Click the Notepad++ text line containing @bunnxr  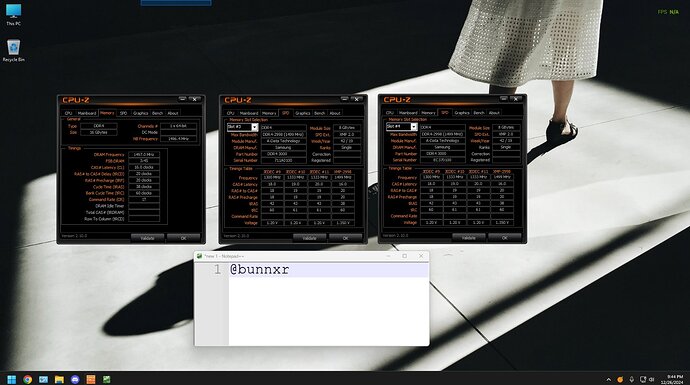(x=328, y=270)
